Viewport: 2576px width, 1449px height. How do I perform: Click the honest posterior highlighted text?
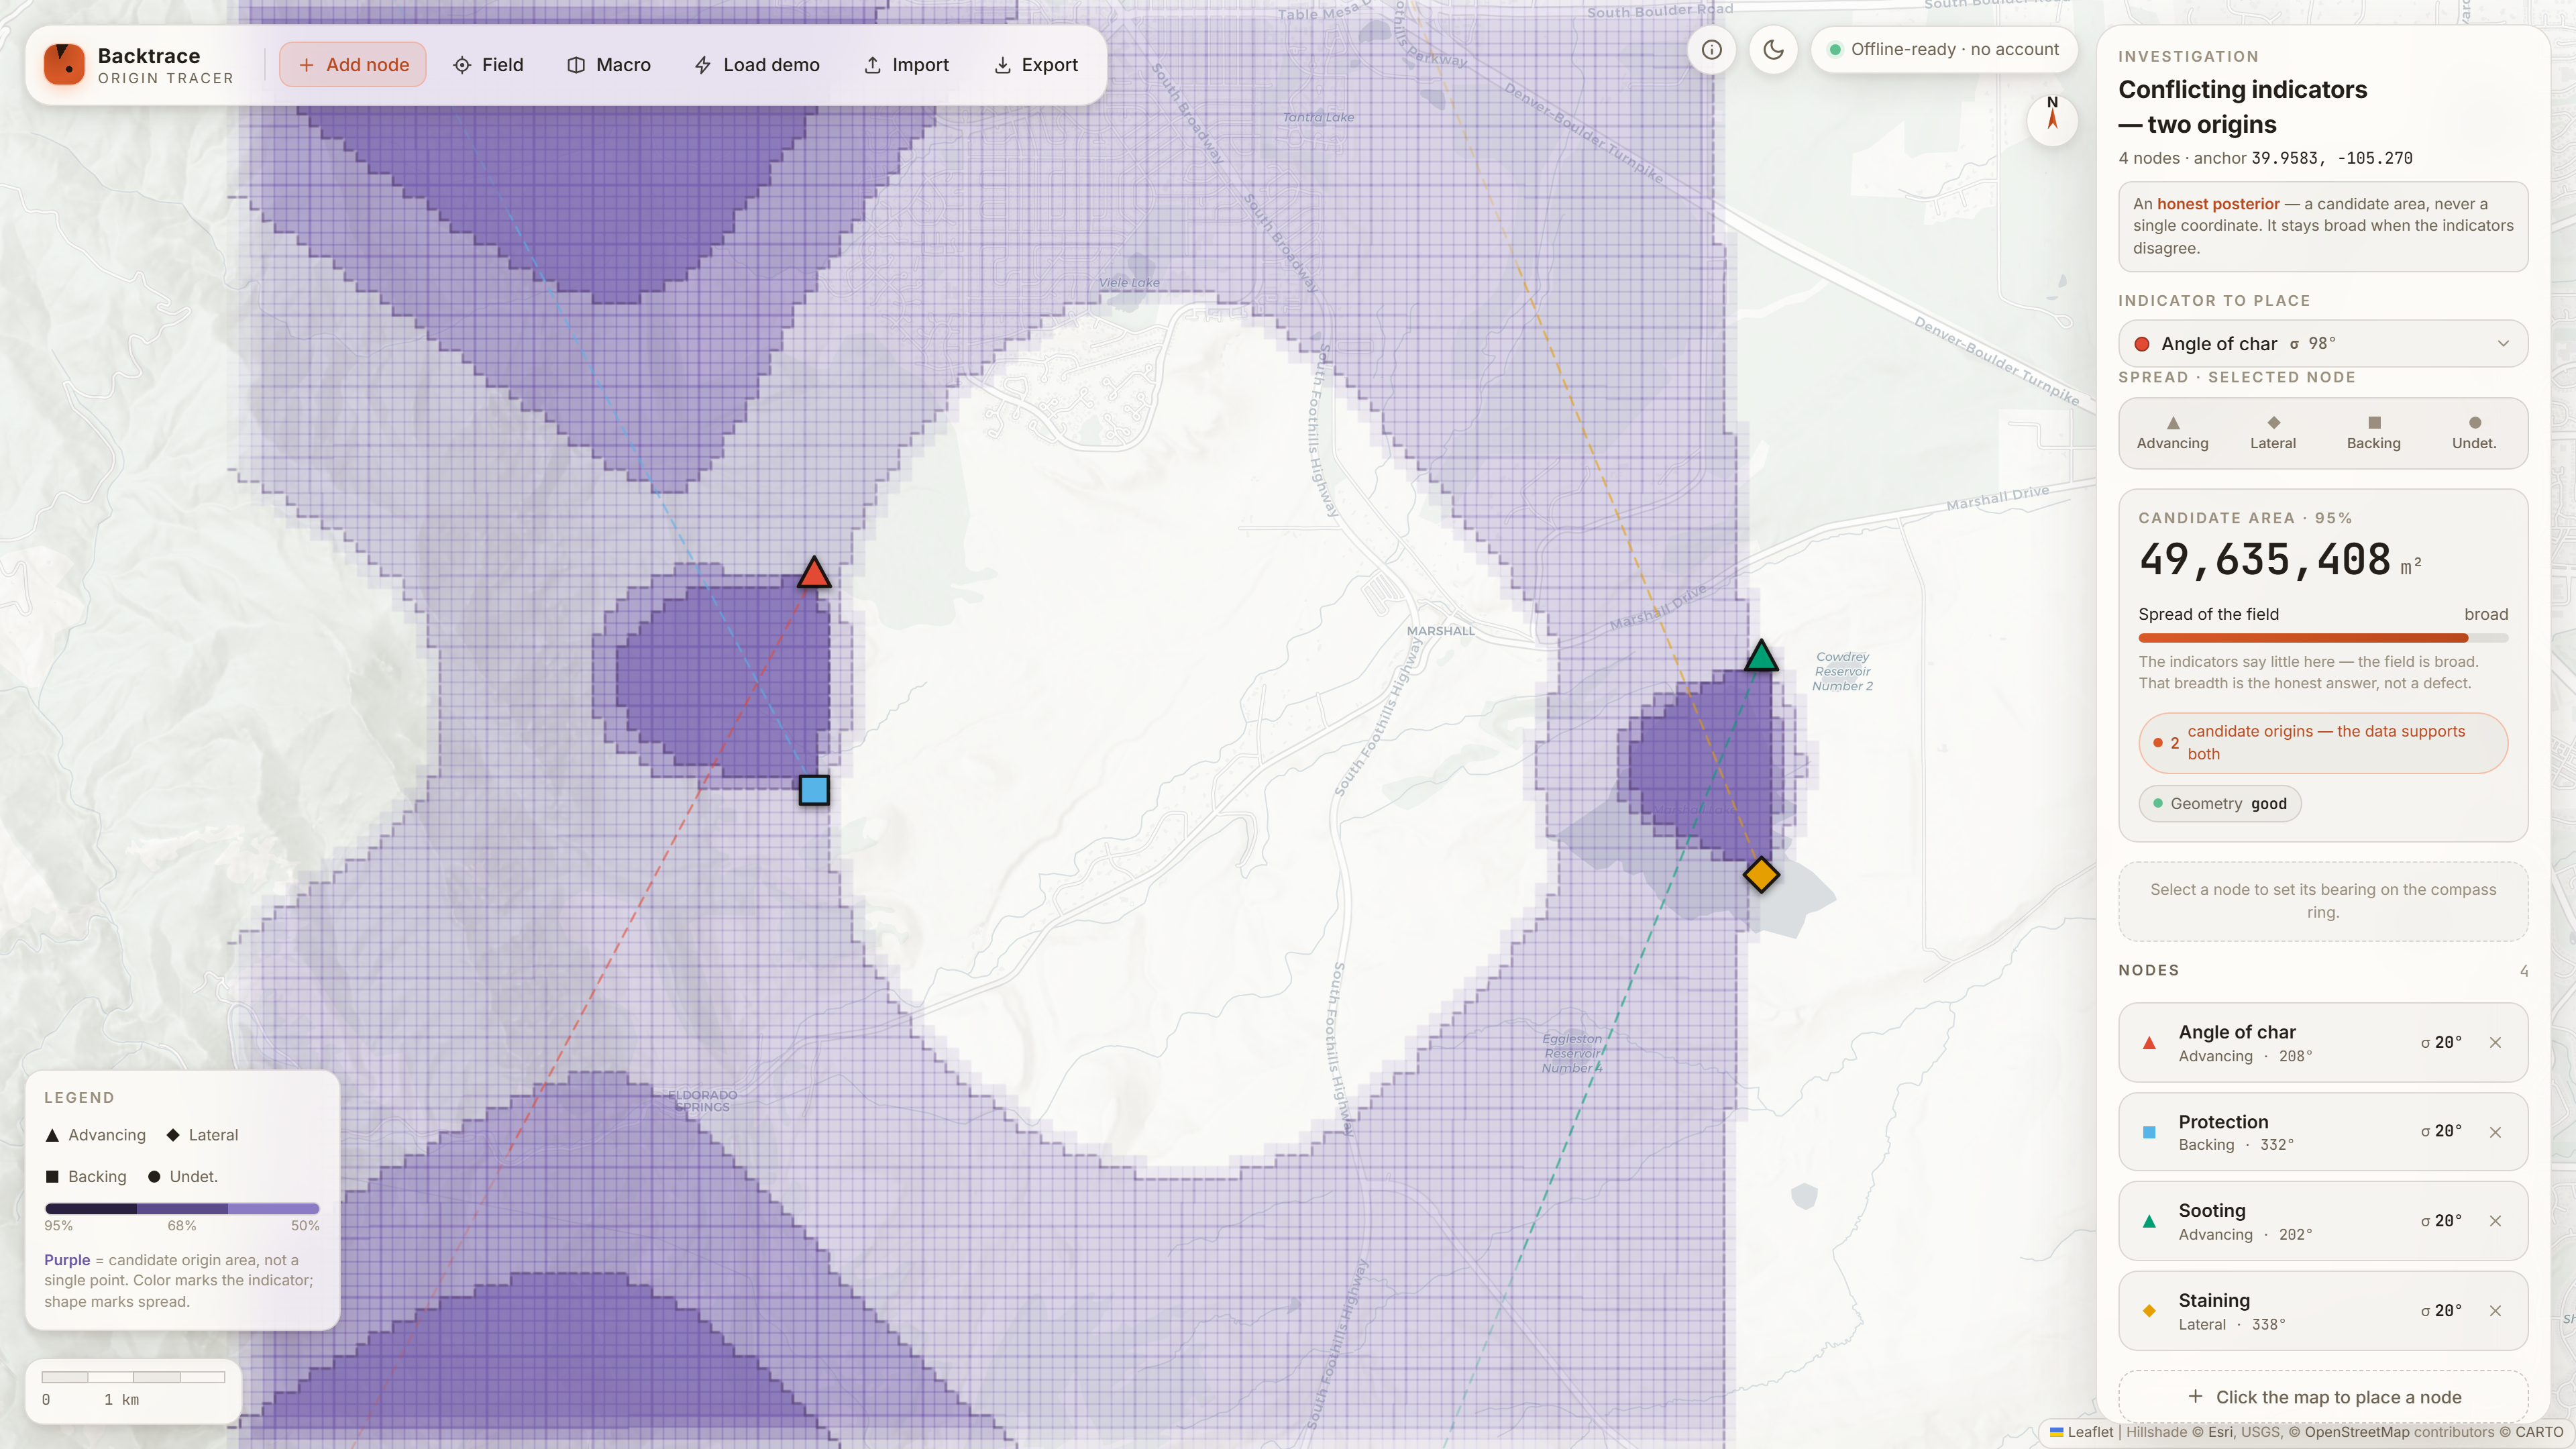pos(2218,204)
